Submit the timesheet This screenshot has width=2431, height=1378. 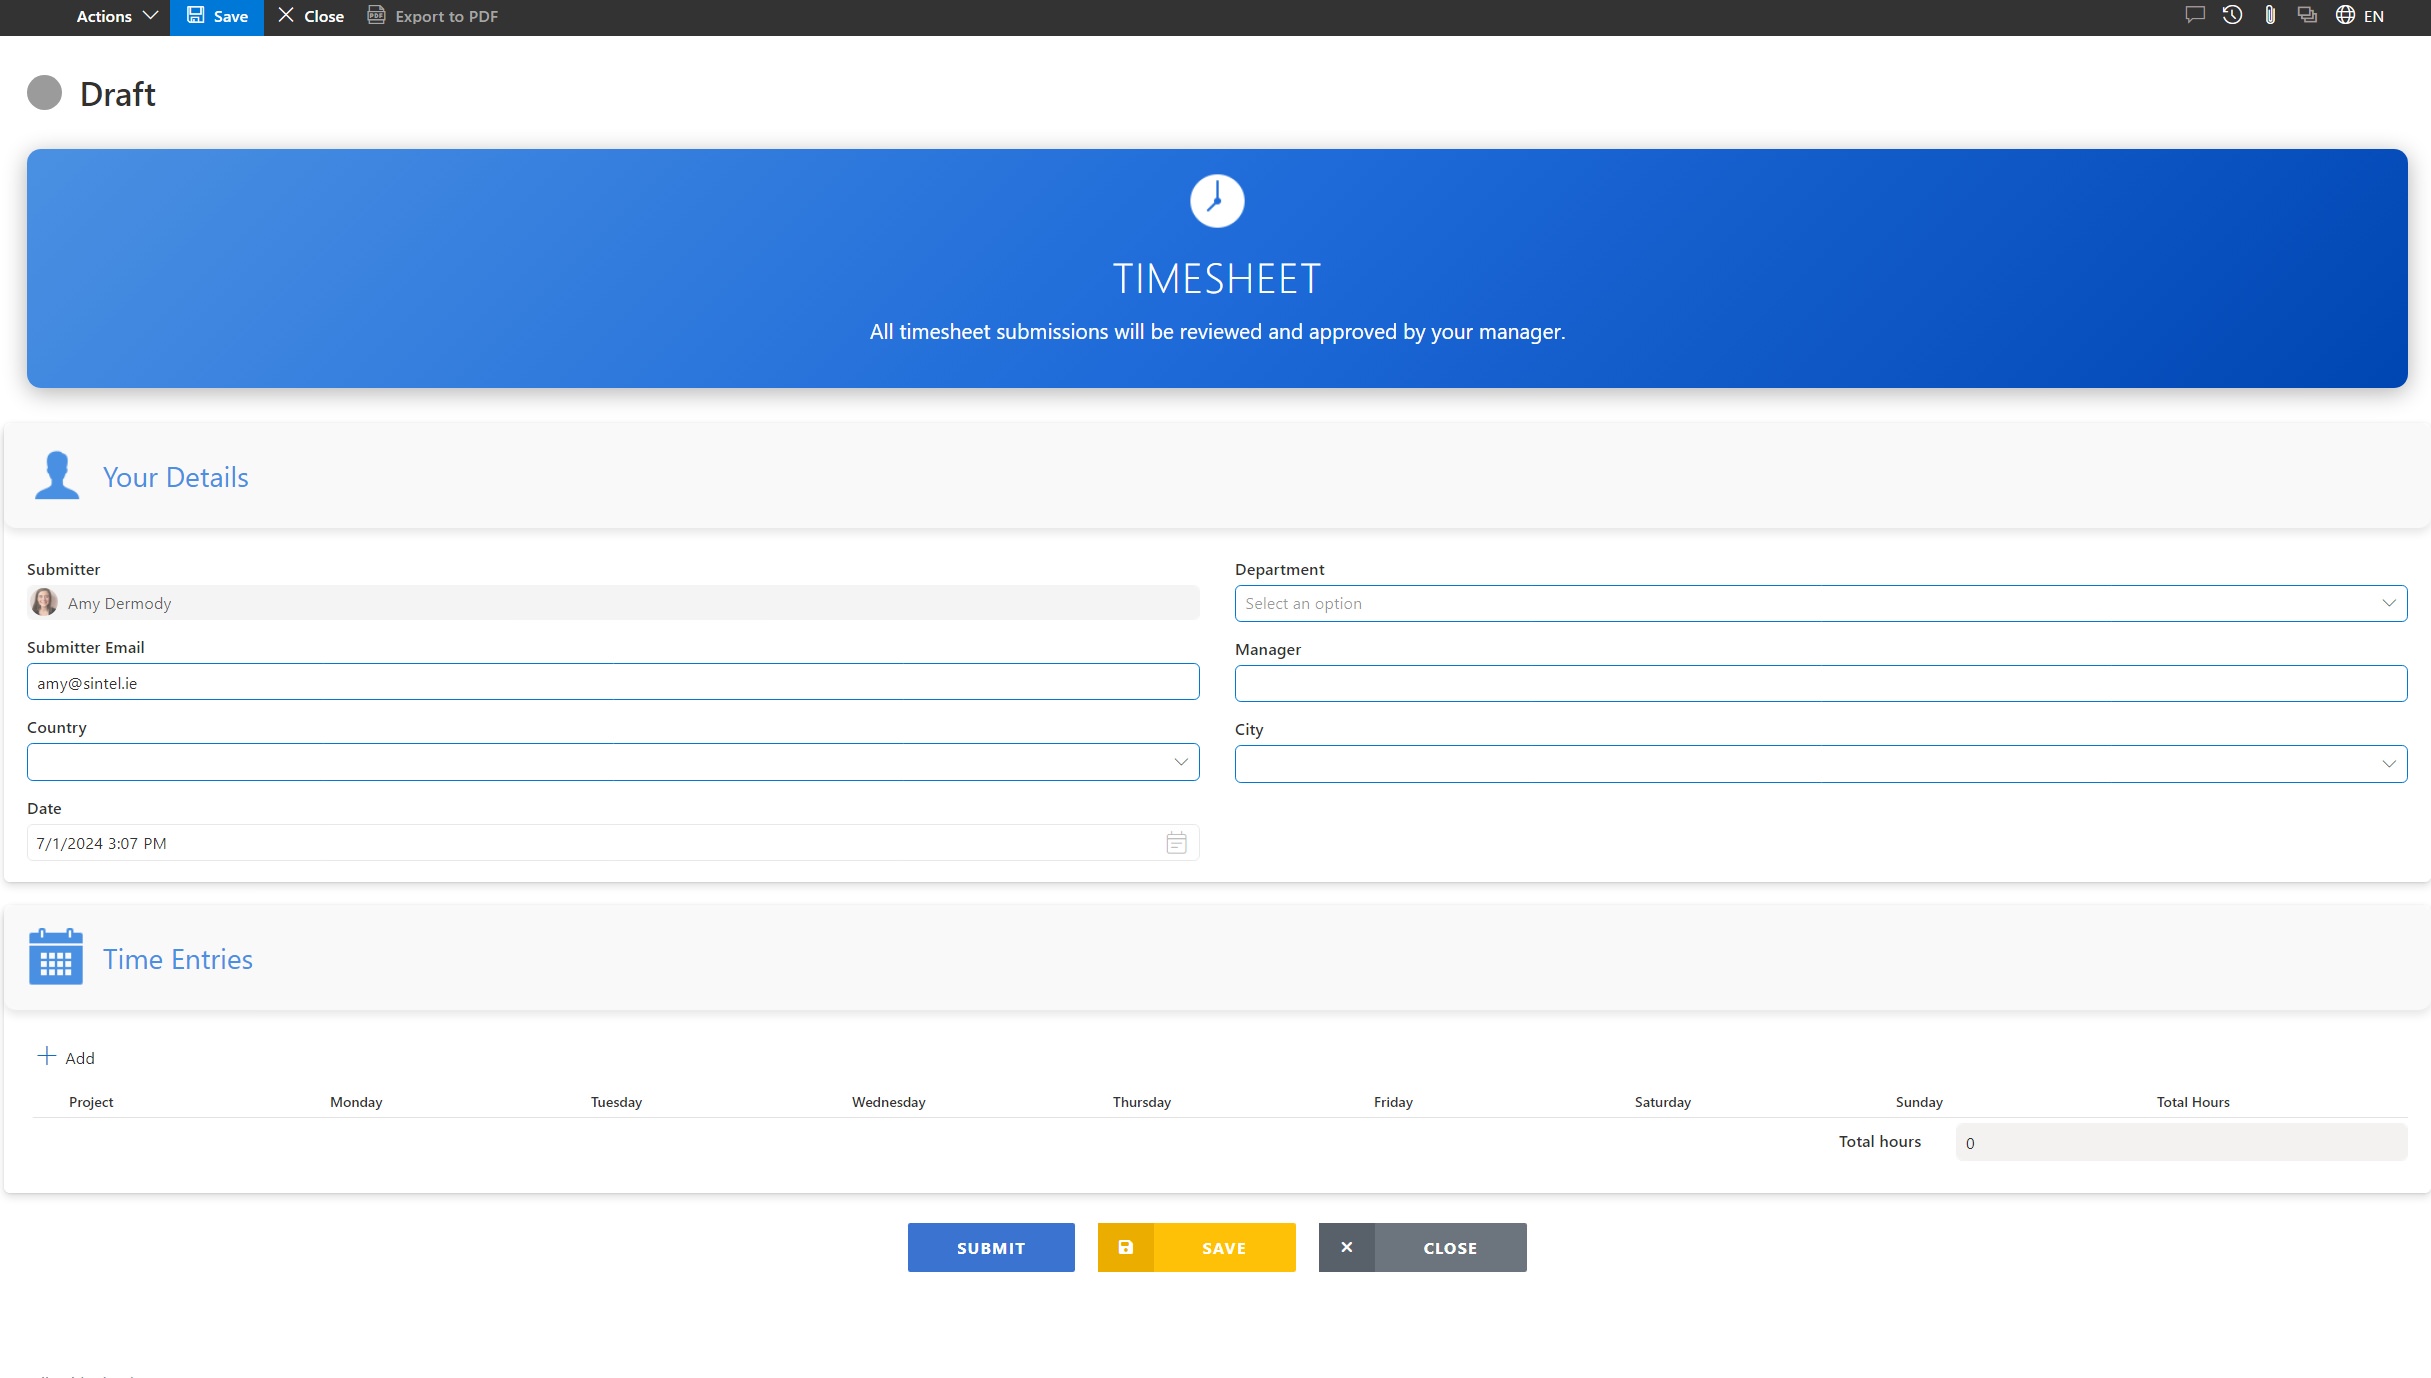990,1247
